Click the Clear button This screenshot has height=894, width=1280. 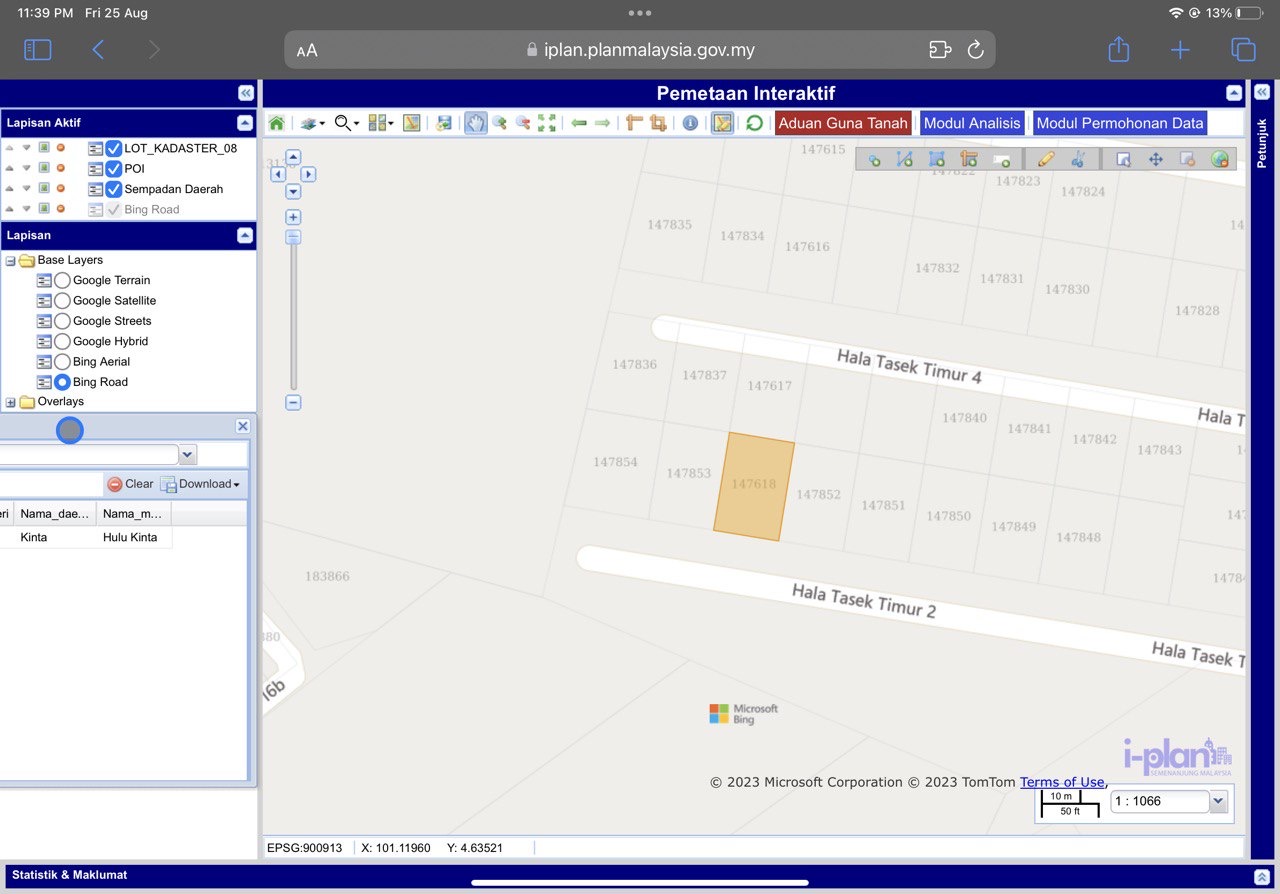(x=130, y=484)
